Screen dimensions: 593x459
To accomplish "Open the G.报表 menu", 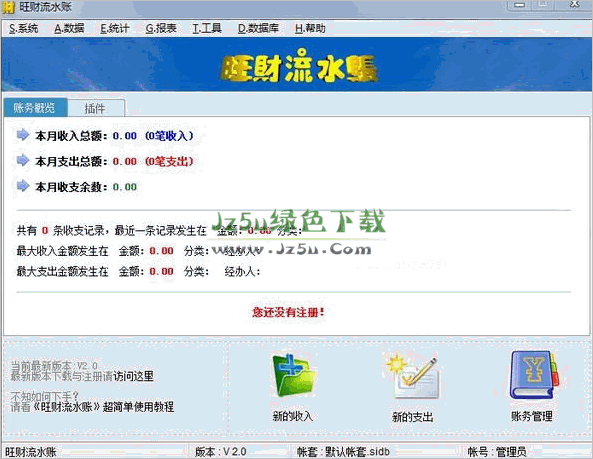I will point(161,28).
